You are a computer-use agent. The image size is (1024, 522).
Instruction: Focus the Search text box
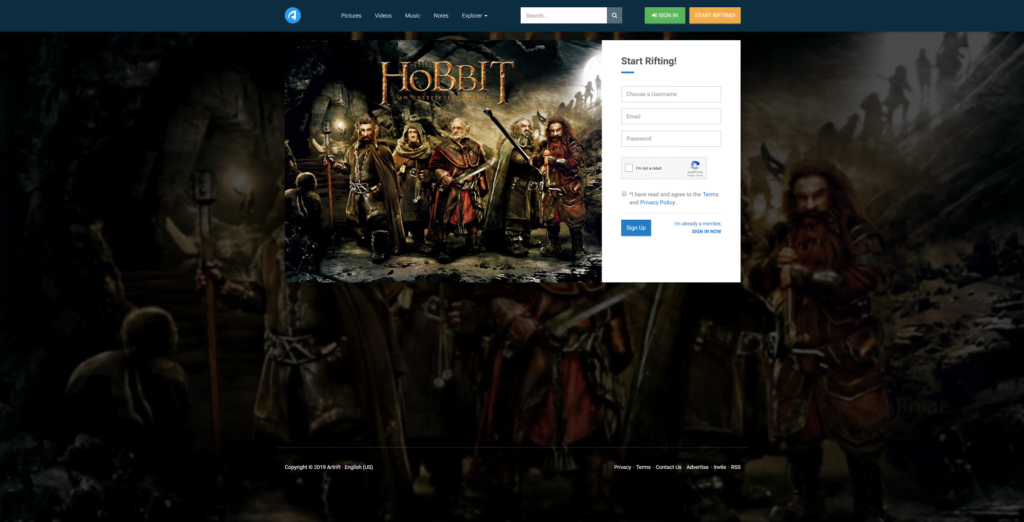564,15
